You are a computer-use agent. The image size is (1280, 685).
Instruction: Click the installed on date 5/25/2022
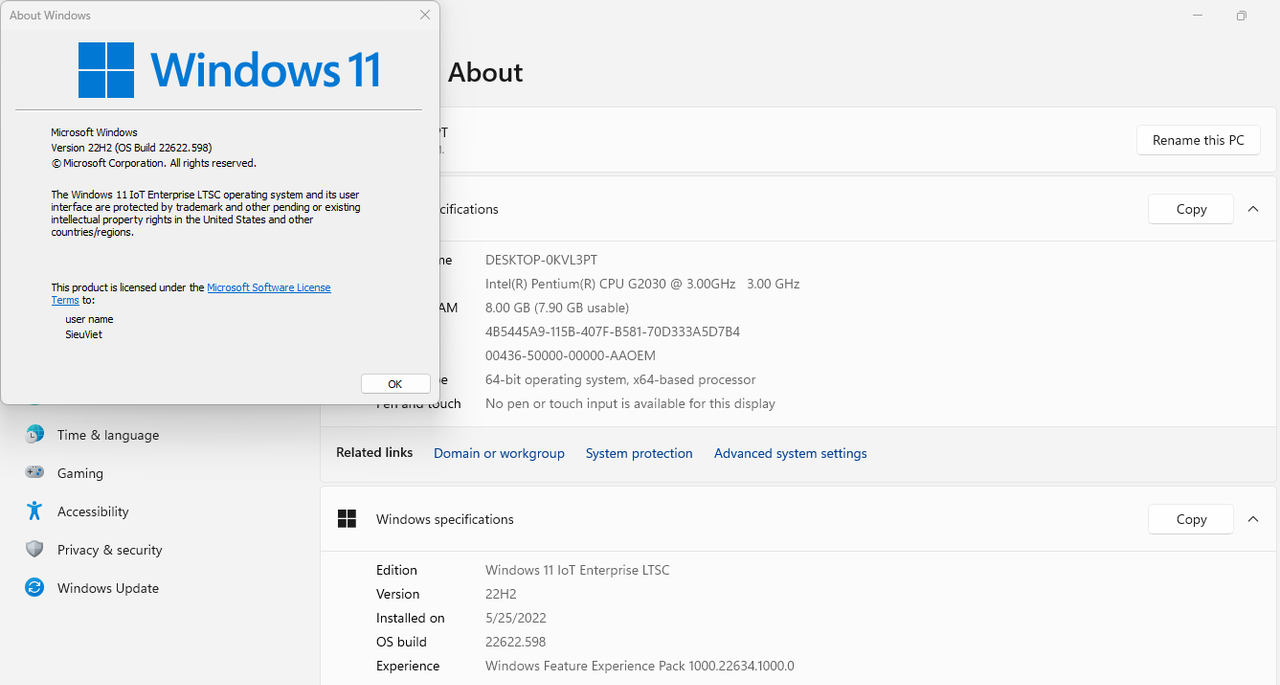pos(516,618)
